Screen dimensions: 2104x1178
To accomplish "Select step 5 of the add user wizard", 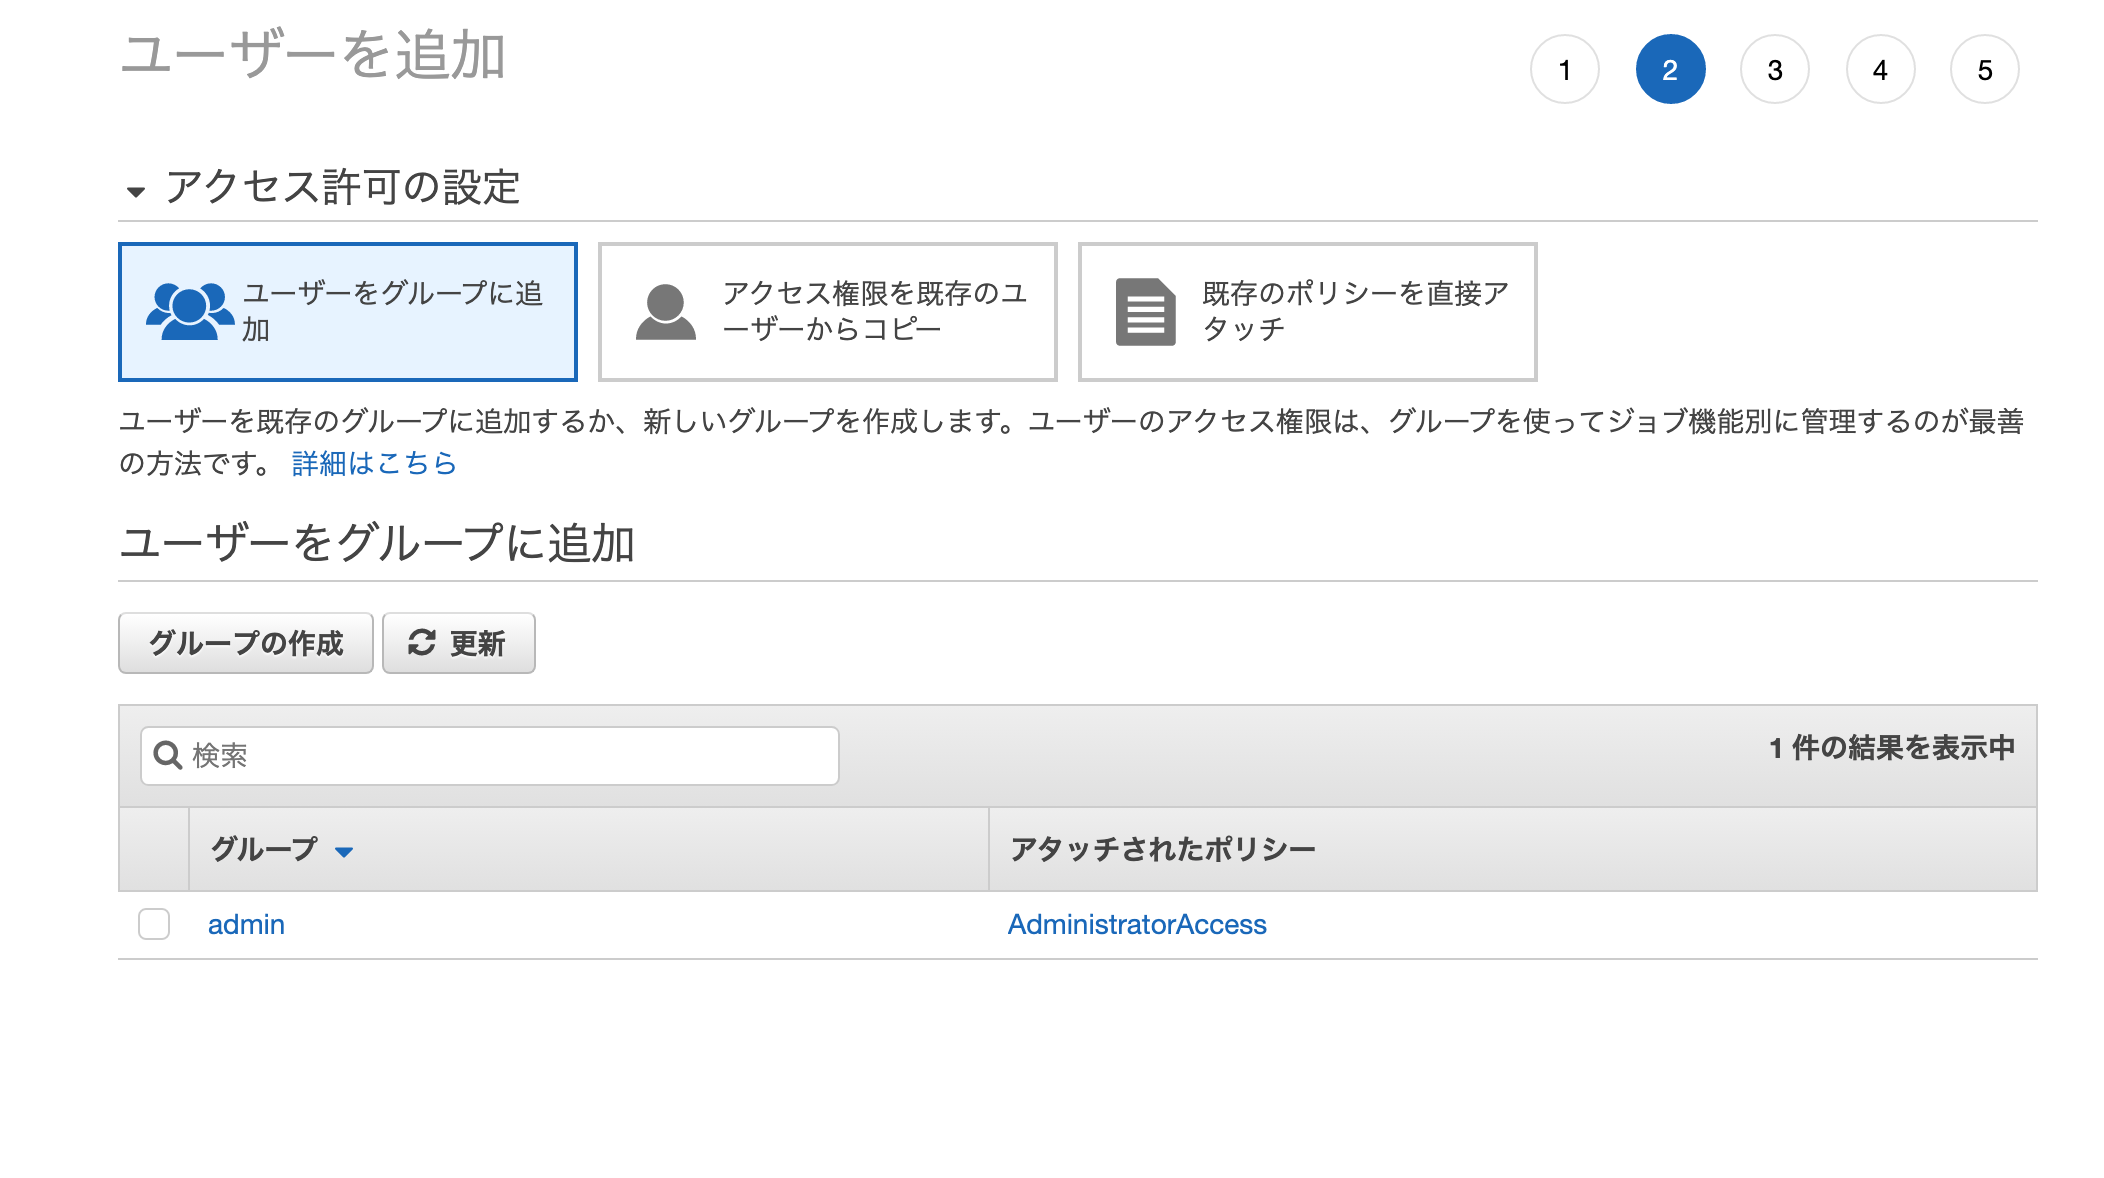I will pos(1984,68).
